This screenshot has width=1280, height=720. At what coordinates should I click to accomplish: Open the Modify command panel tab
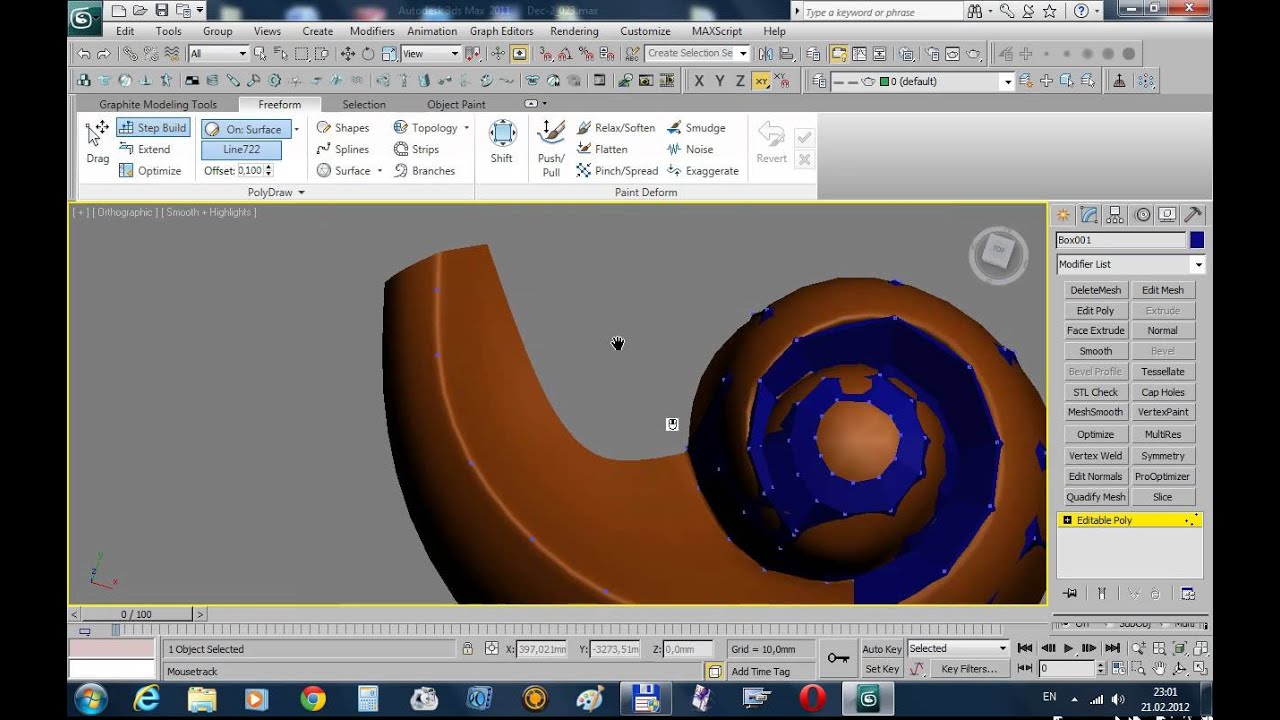[1089, 215]
